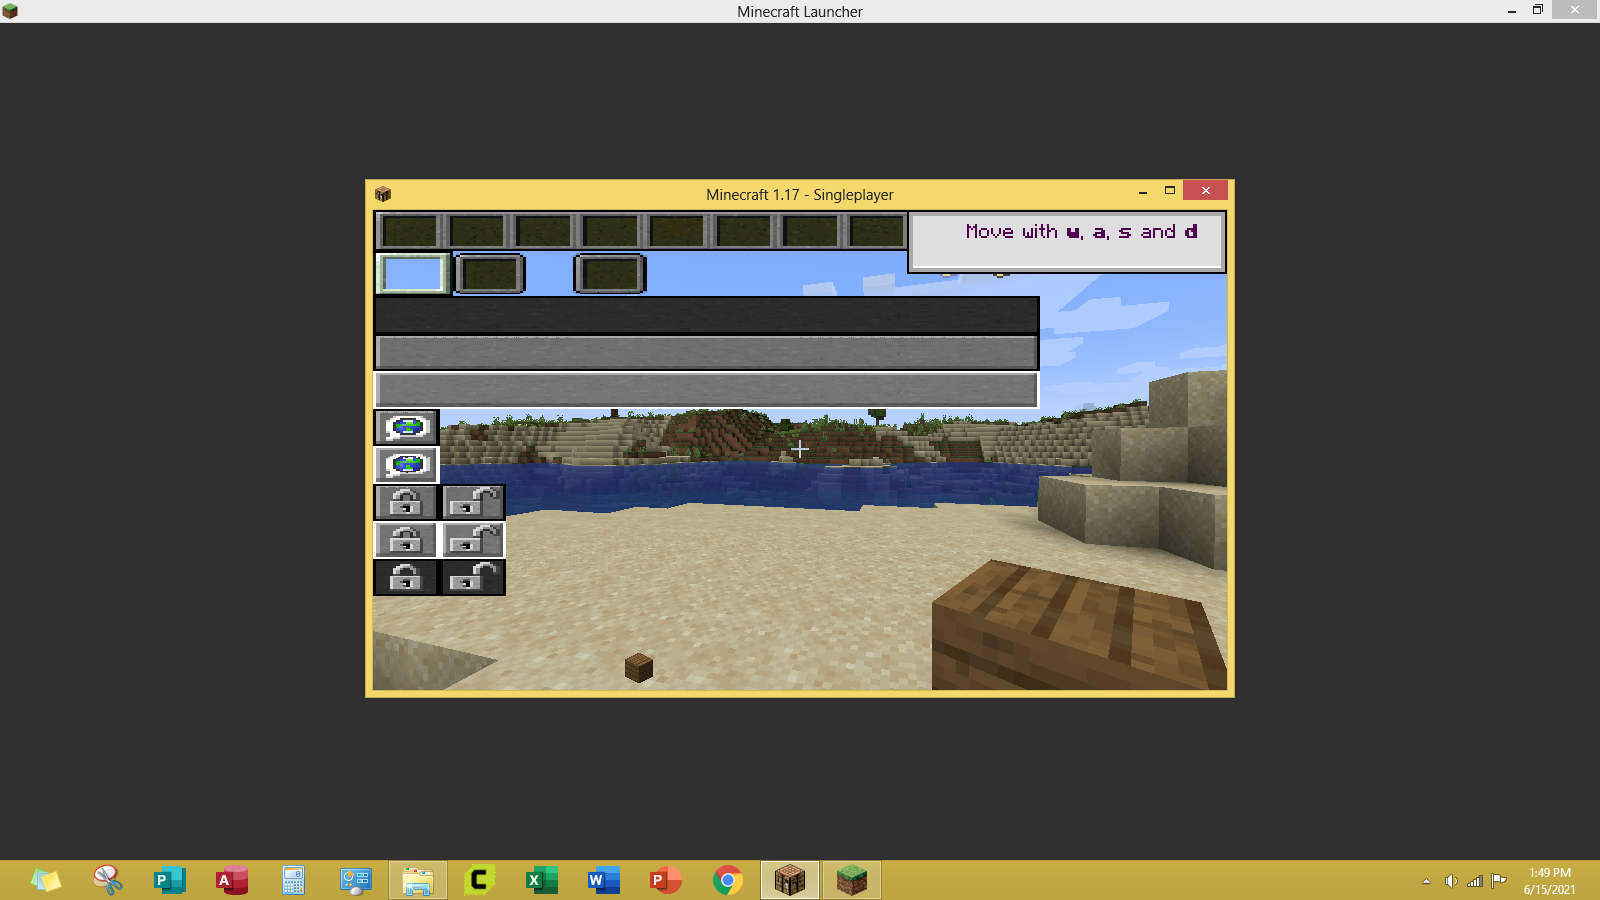Launch PowerPoint from the taskbar
The image size is (1600, 900).
pos(665,880)
